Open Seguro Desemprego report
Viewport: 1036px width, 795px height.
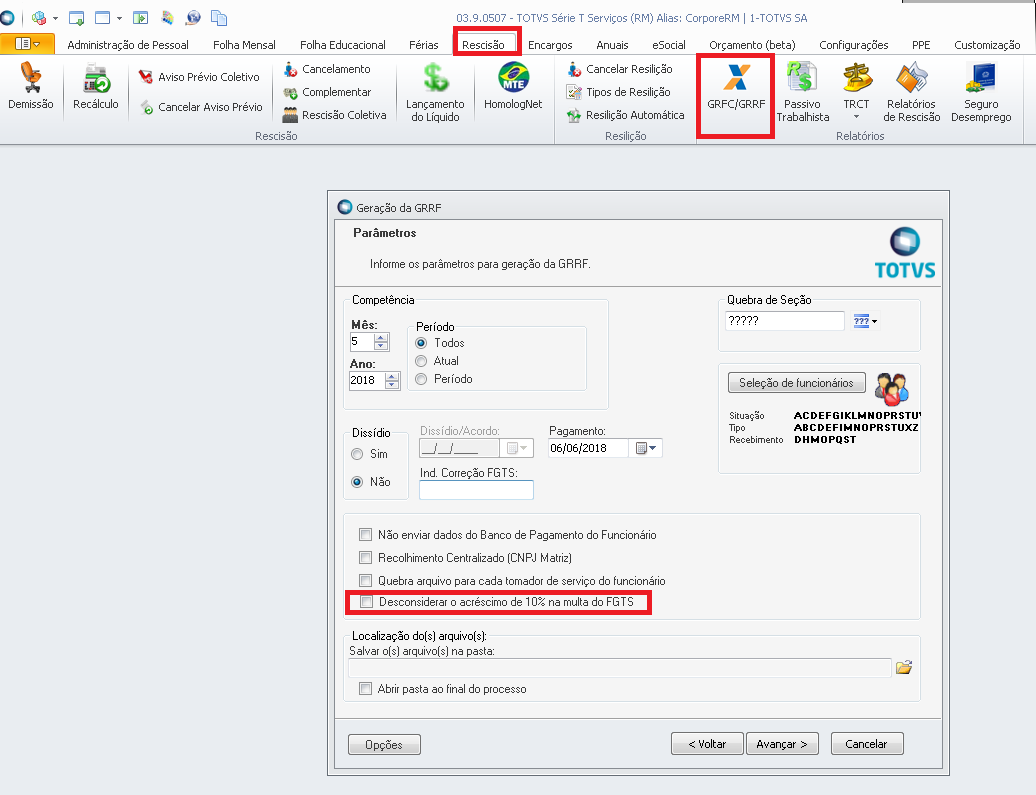981,92
